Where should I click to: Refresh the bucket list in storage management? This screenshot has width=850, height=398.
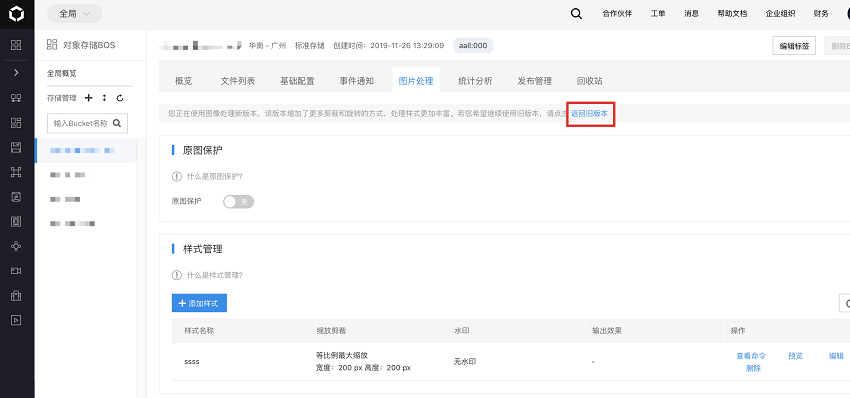(x=120, y=98)
